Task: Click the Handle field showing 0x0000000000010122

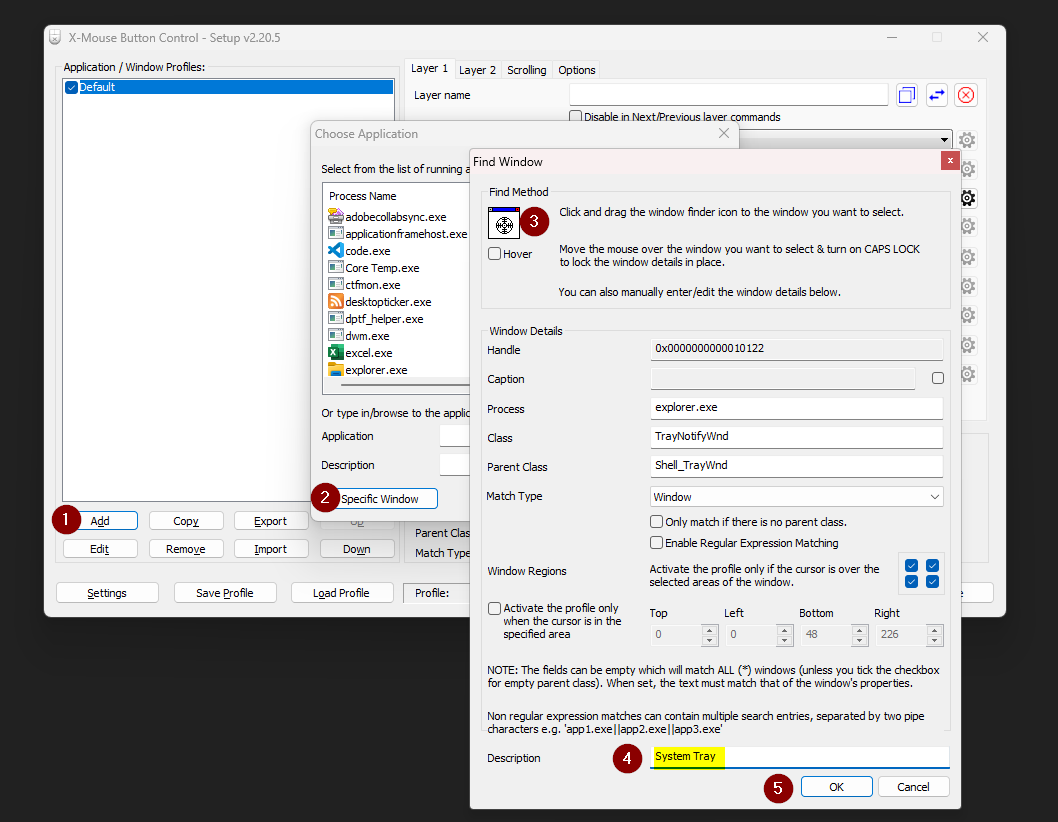Action: pos(797,349)
